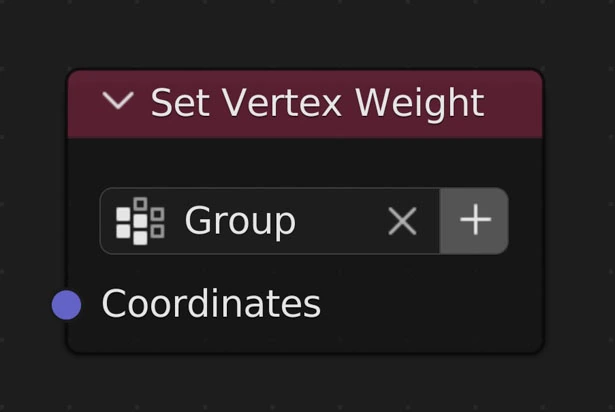
Task: Collapse the Set Vertex Weight node
Action: [119, 102]
